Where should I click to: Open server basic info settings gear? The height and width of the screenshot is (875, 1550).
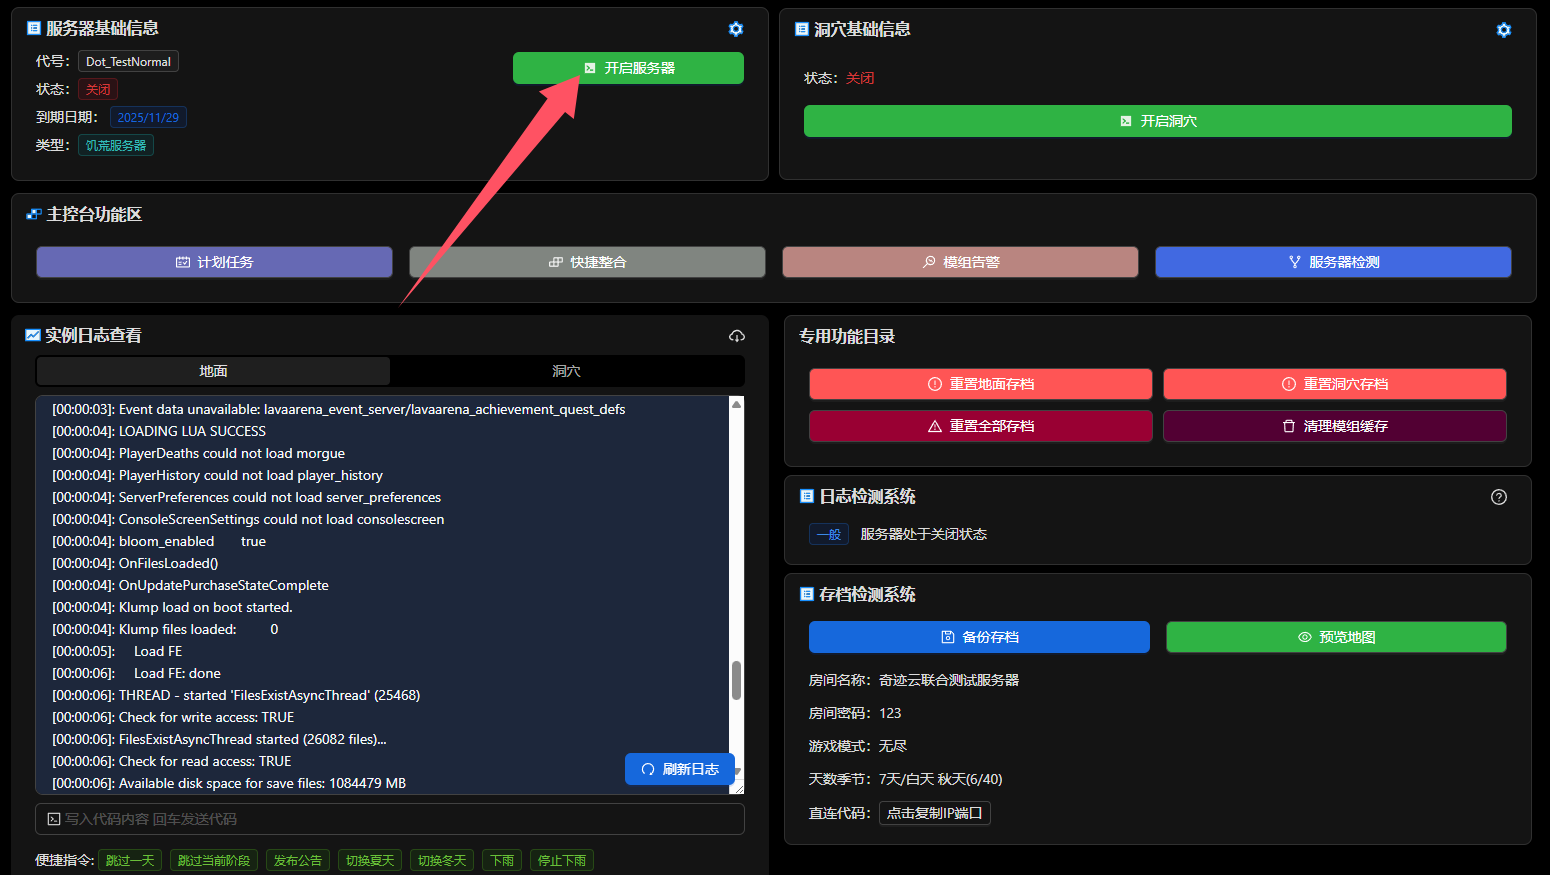[x=736, y=29]
